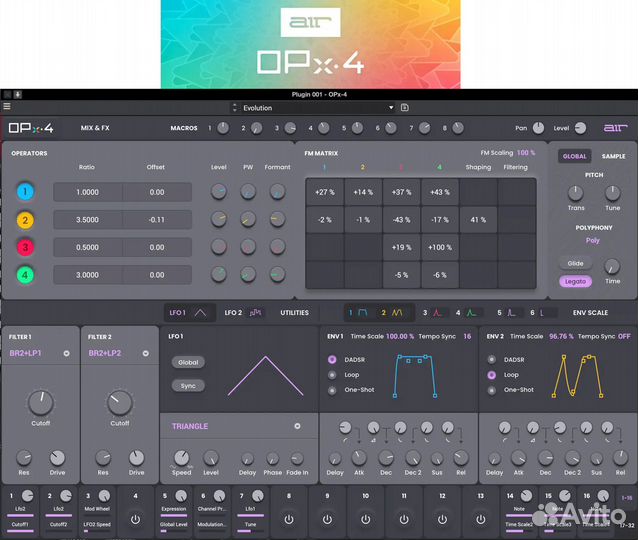This screenshot has height=540, width=638.
Task: Click FM matrix shaping cell 41 %
Action: 478,220
